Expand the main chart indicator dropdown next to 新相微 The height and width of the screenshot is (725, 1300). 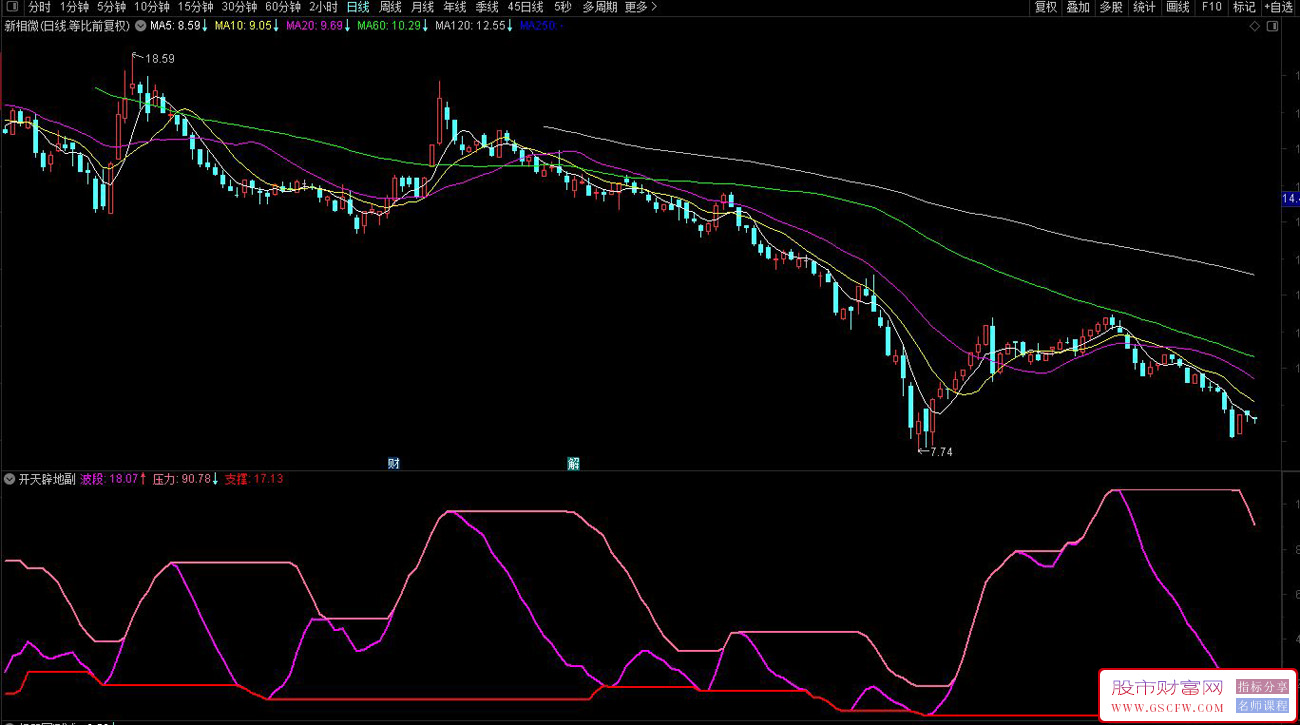[x=139, y=26]
